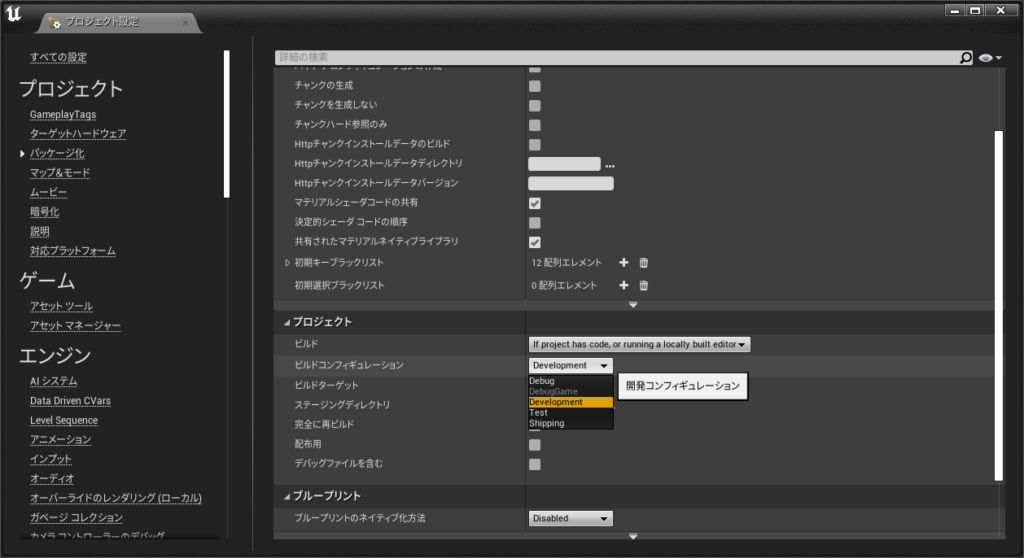Expand the 初期キーブラックリスト array
Screen dimensions: 1024x558
(x=288, y=263)
